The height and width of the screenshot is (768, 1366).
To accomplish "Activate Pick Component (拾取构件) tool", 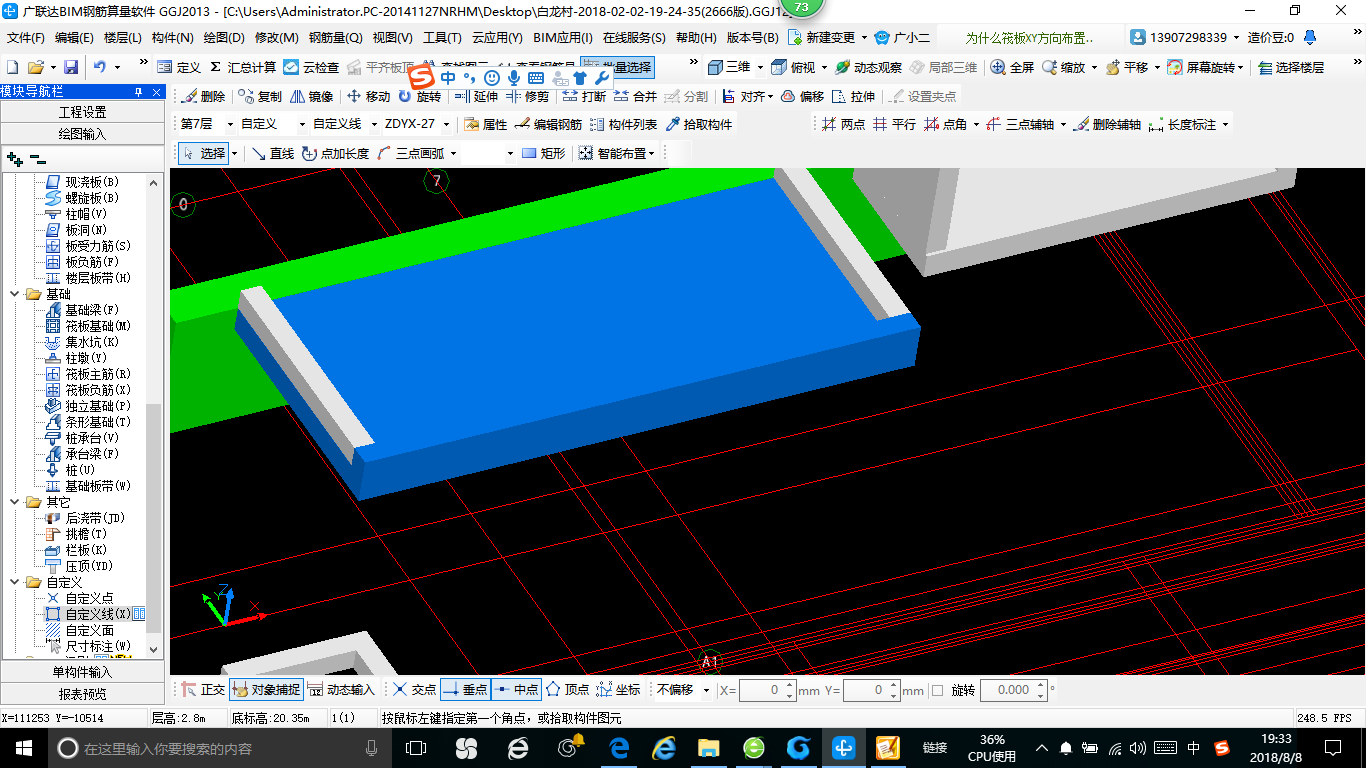I will point(699,125).
